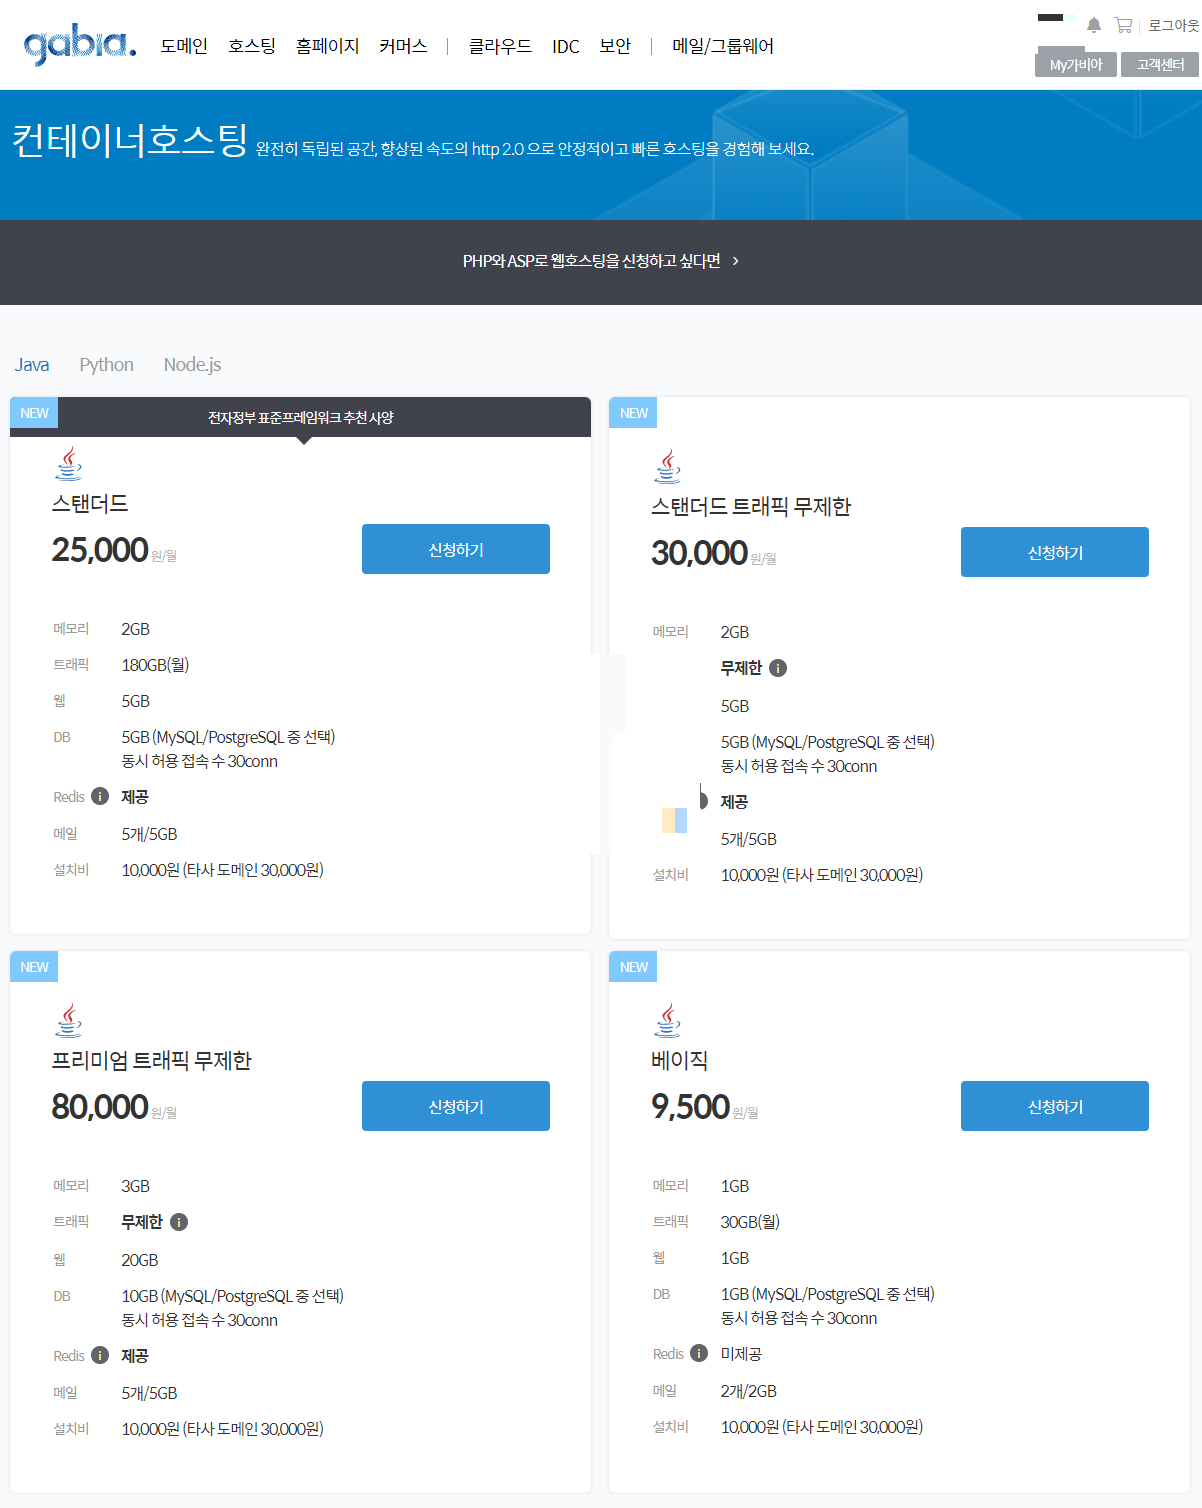Show Redis info icon on 프리미엄 card

coord(100,1355)
